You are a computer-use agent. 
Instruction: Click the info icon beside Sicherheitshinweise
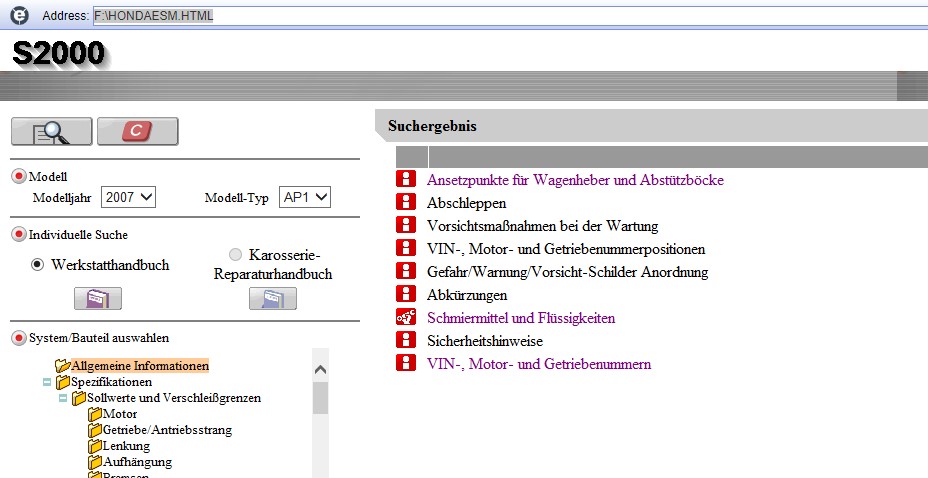[405, 341]
